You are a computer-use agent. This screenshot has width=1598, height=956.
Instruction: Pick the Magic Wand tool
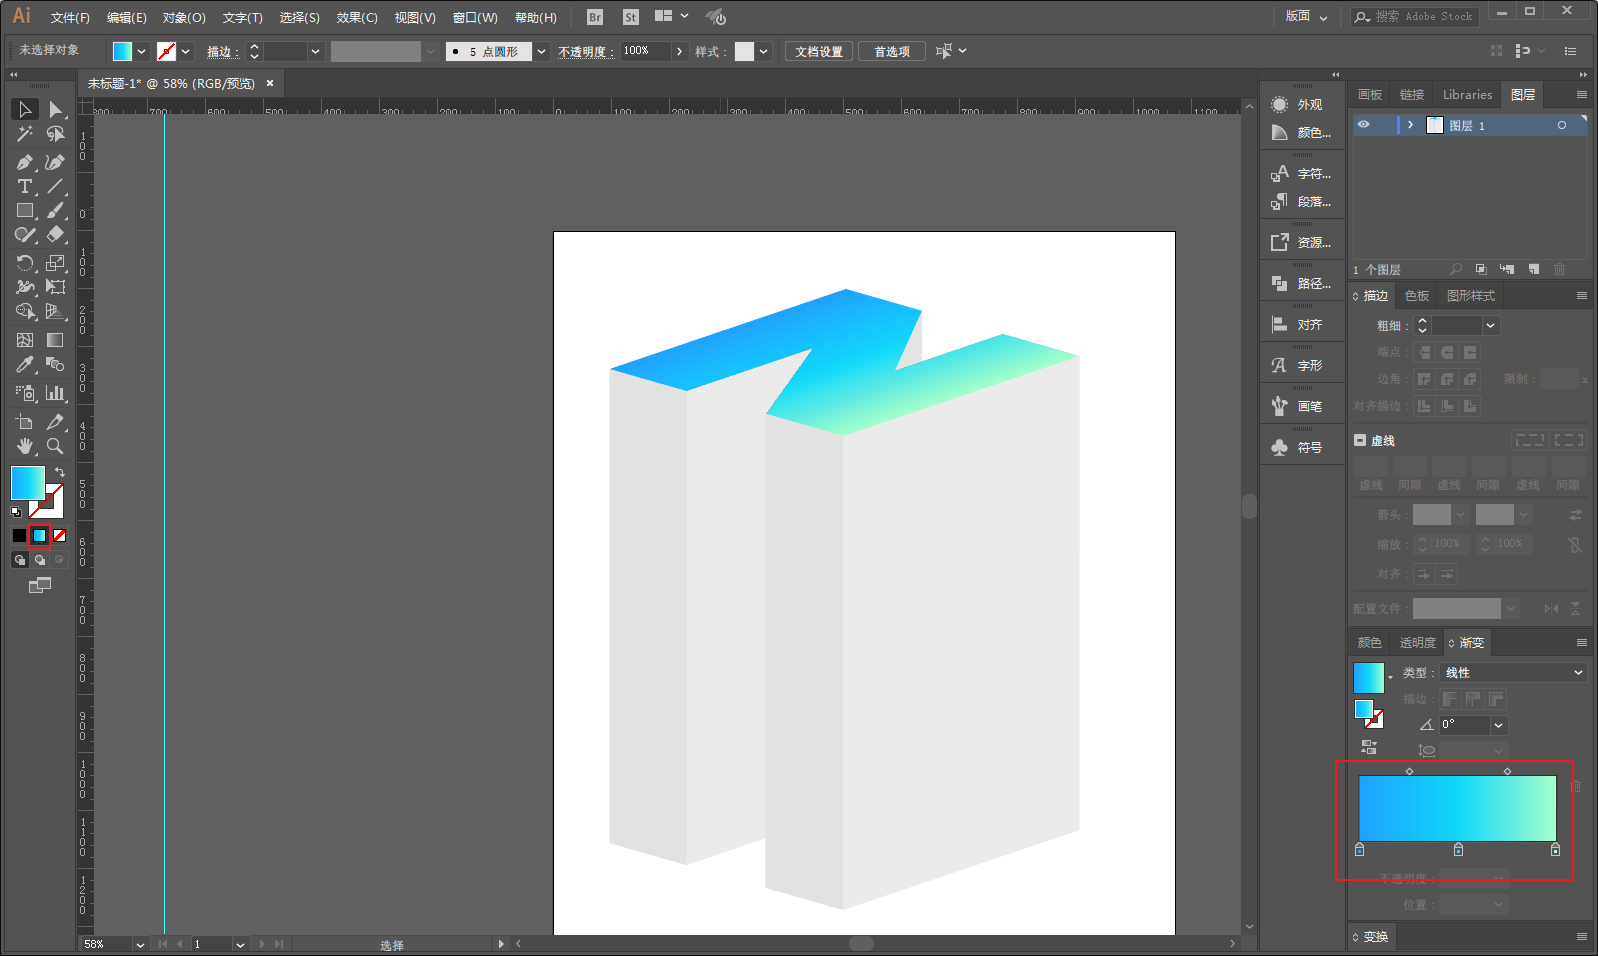tap(25, 134)
